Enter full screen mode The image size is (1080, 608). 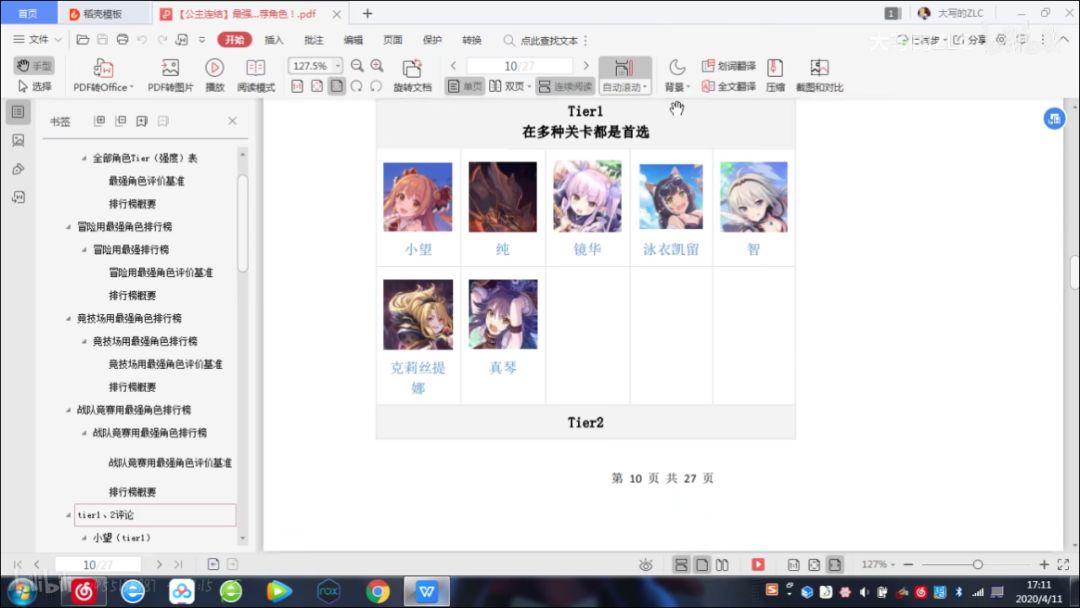tap(1063, 565)
